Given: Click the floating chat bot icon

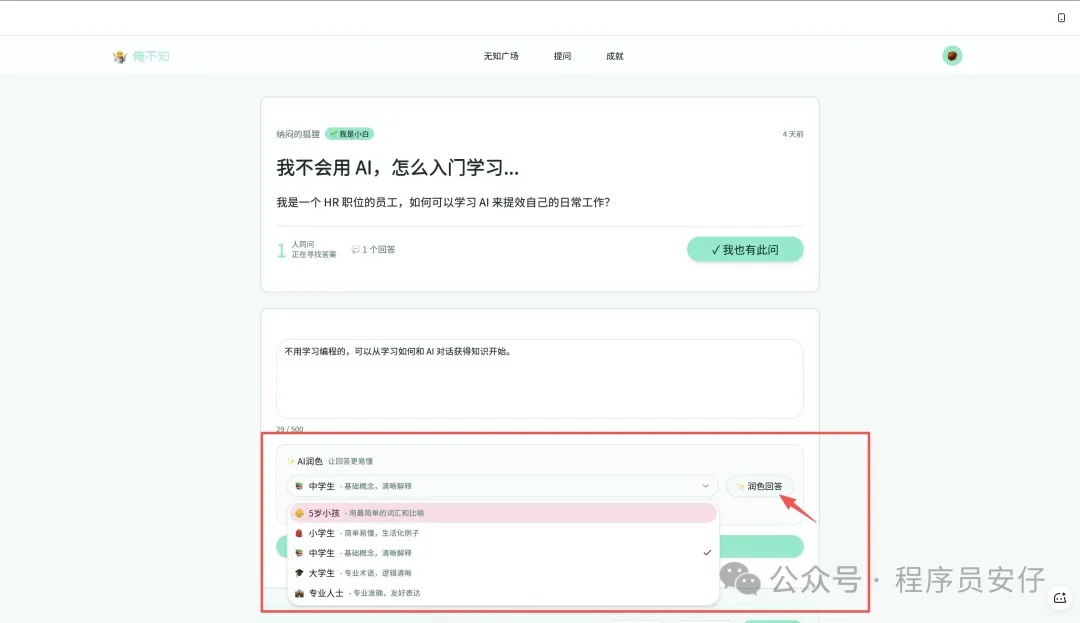Looking at the screenshot, I should [1059, 598].
